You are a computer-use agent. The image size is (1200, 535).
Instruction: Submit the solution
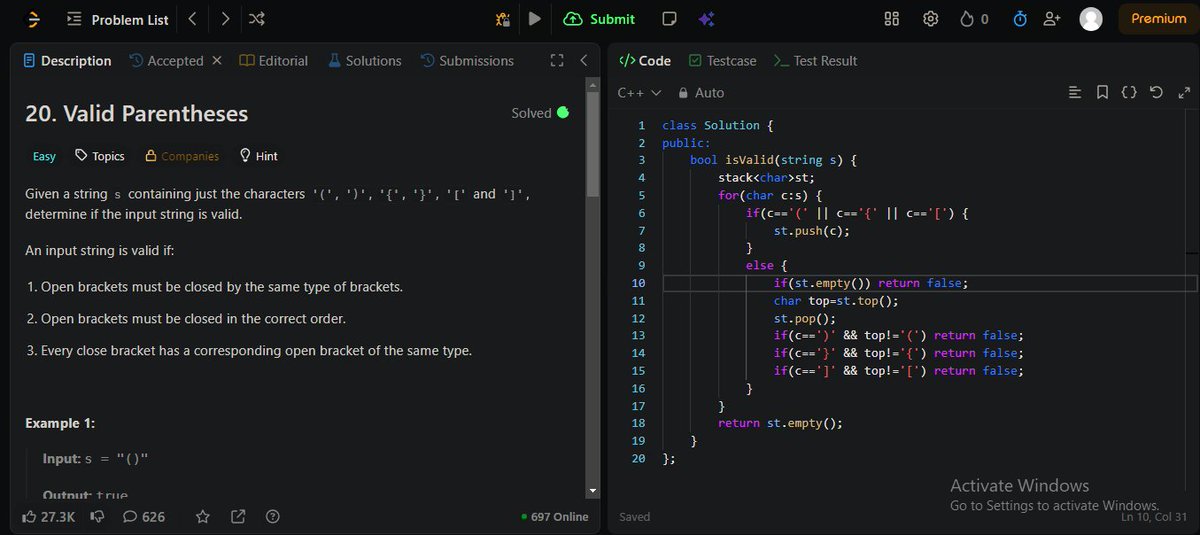tap(599, 19)
